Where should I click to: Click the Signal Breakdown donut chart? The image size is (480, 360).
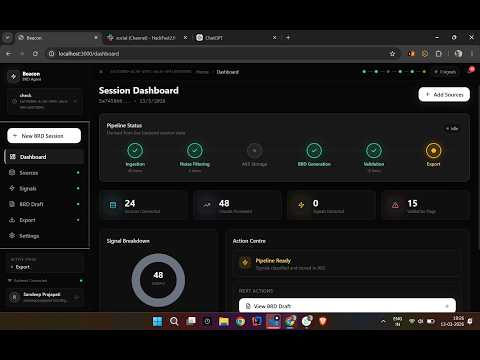[x=158, y=280]
